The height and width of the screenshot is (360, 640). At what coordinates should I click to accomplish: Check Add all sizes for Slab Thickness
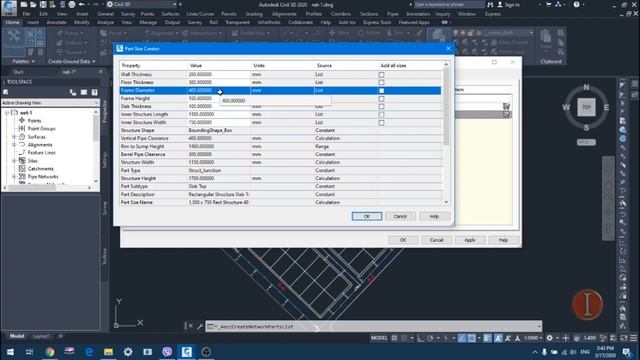pyautogui.click(x=381, y=107)
